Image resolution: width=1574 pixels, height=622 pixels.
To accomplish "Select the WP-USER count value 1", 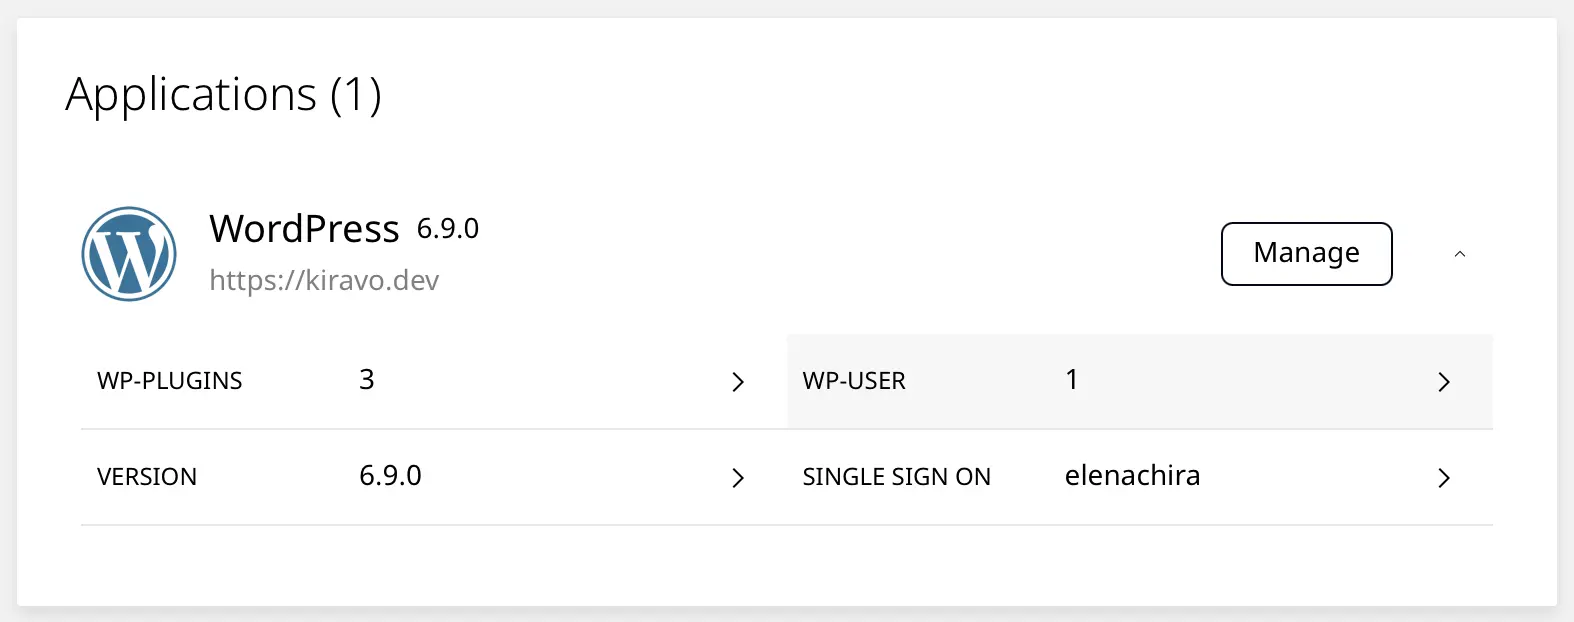I will coord(1071,379).
